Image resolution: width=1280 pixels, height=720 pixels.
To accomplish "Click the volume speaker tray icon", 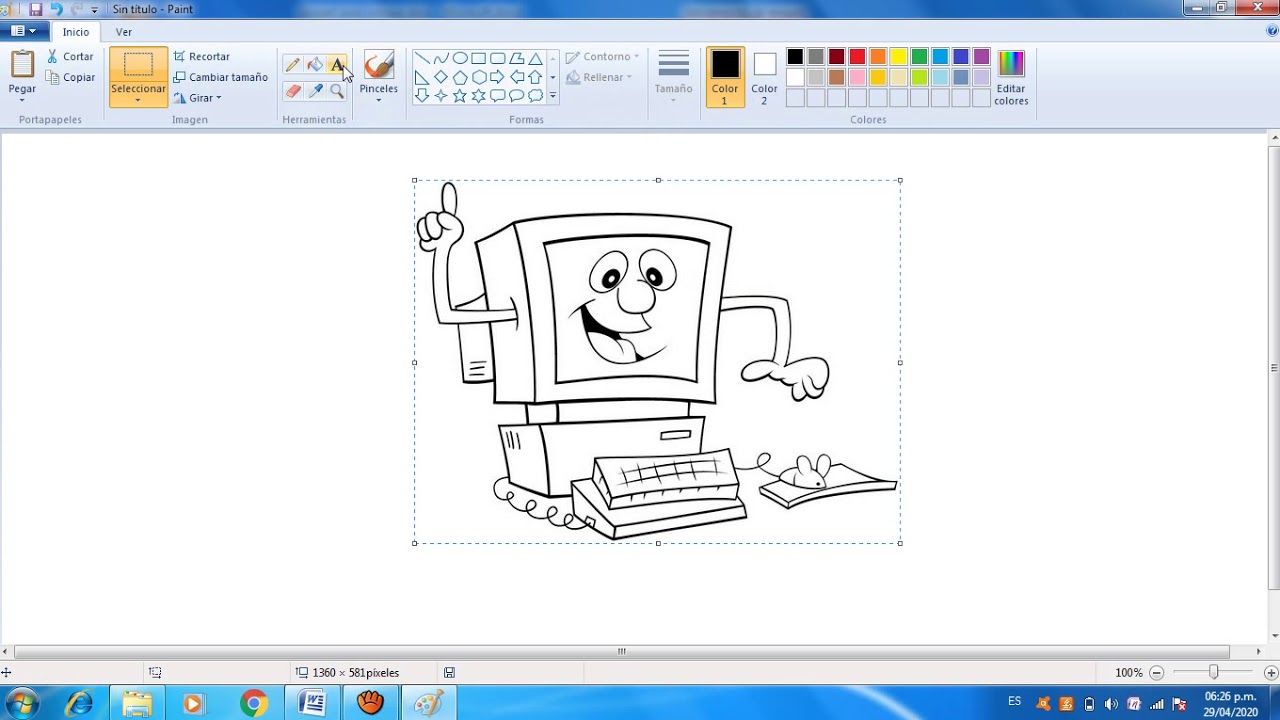I will pyautogui.click(x=1111, y=704).
